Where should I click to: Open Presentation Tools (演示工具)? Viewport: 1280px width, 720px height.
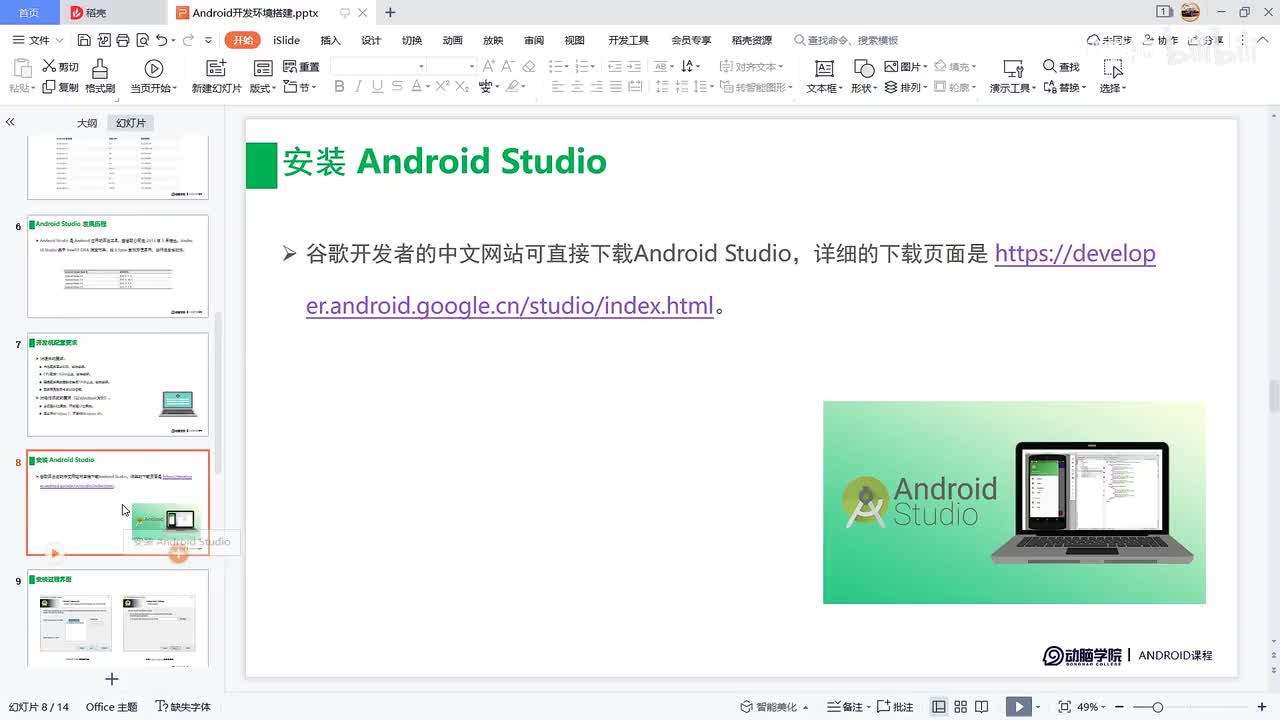point(1013,76)
